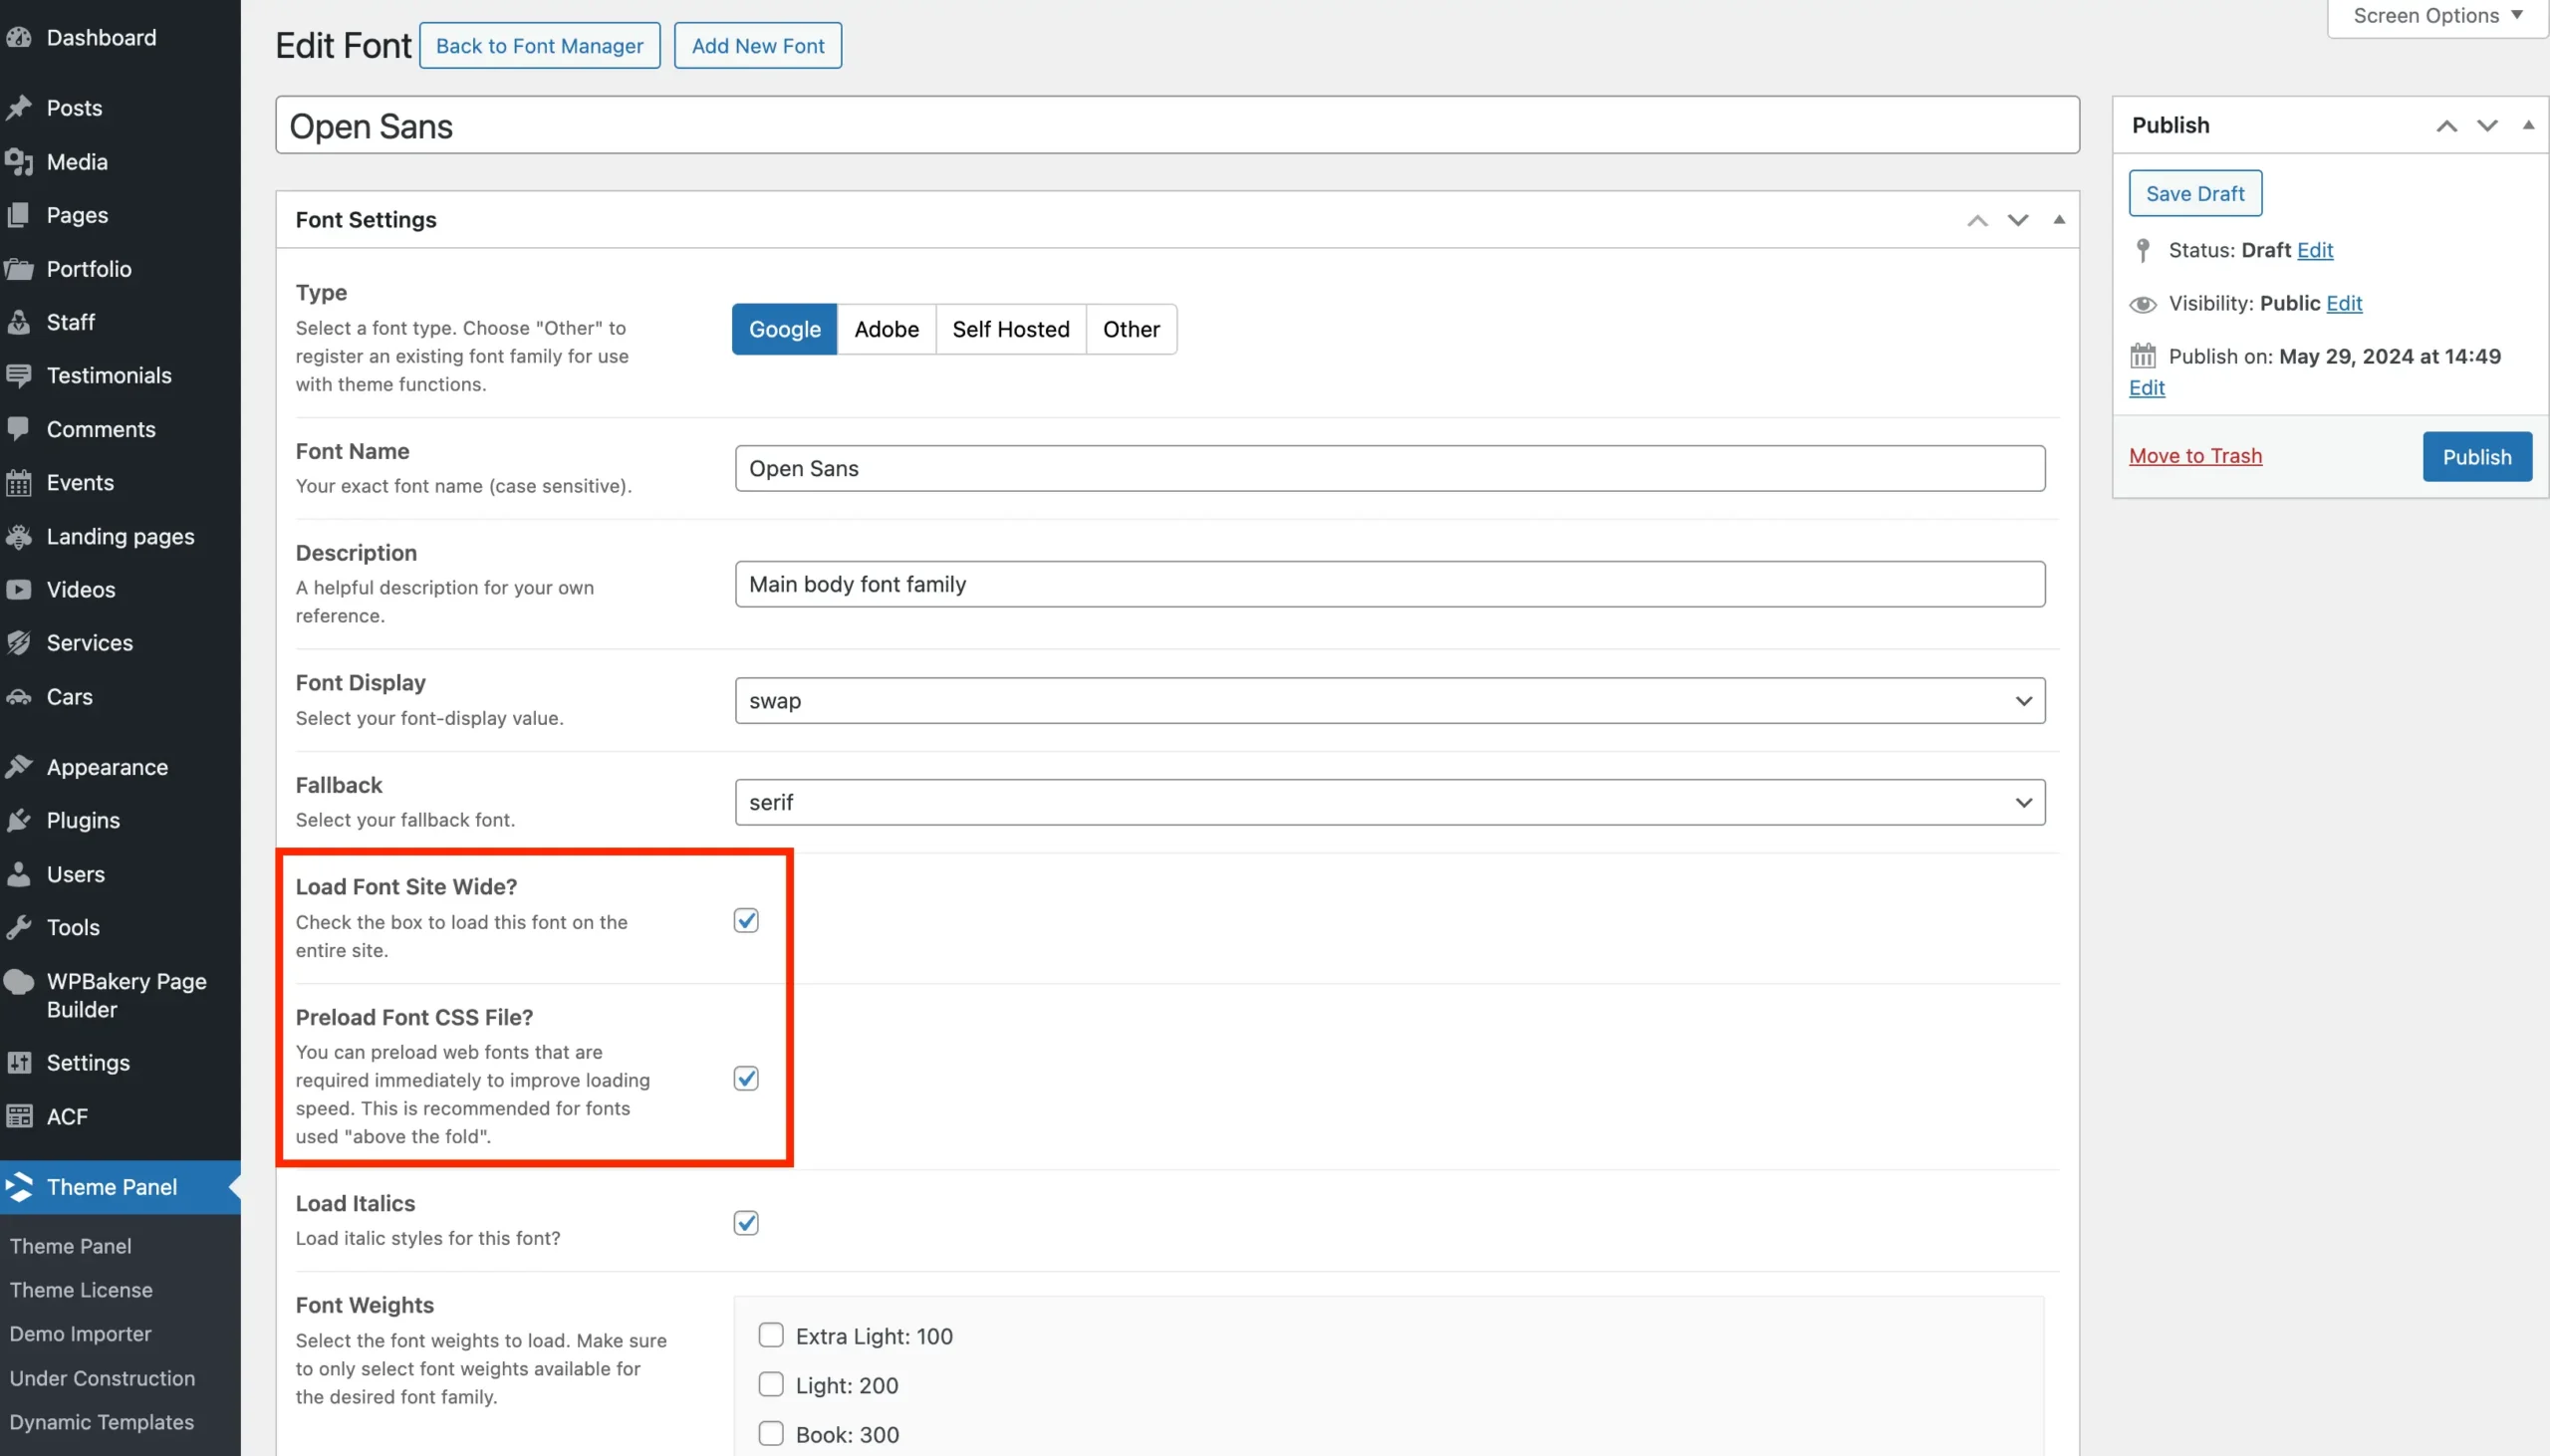Click the Tools wrench icon

click(x=19, y=928)
